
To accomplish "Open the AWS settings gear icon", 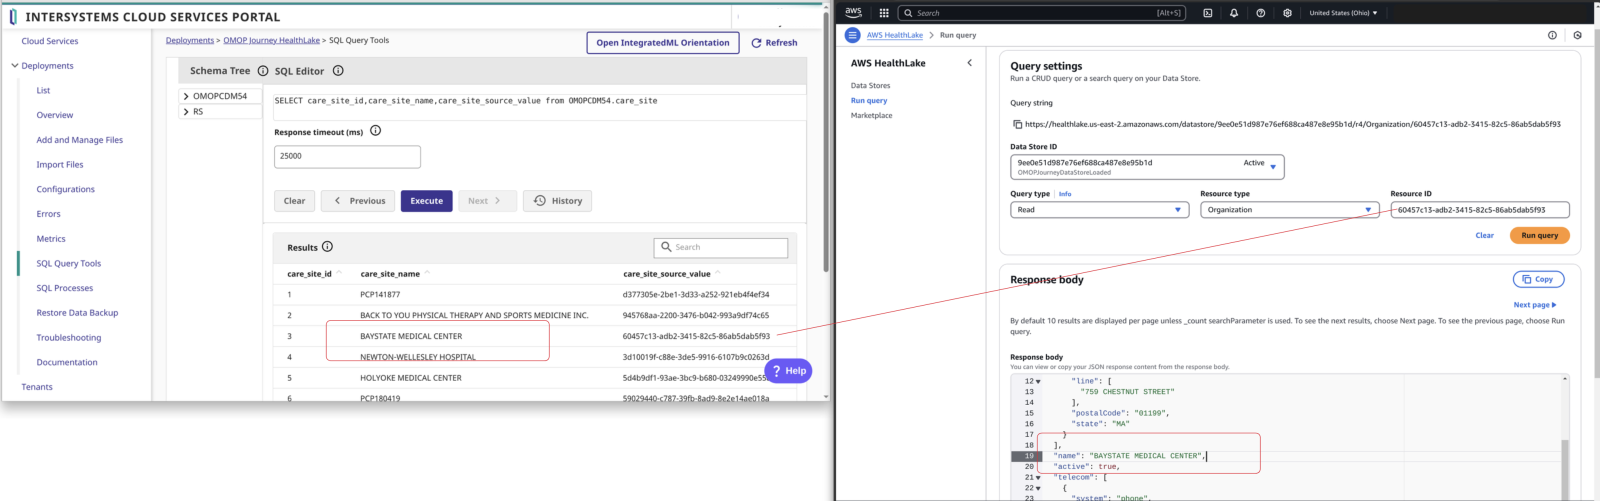I will tap(1287, 13).
